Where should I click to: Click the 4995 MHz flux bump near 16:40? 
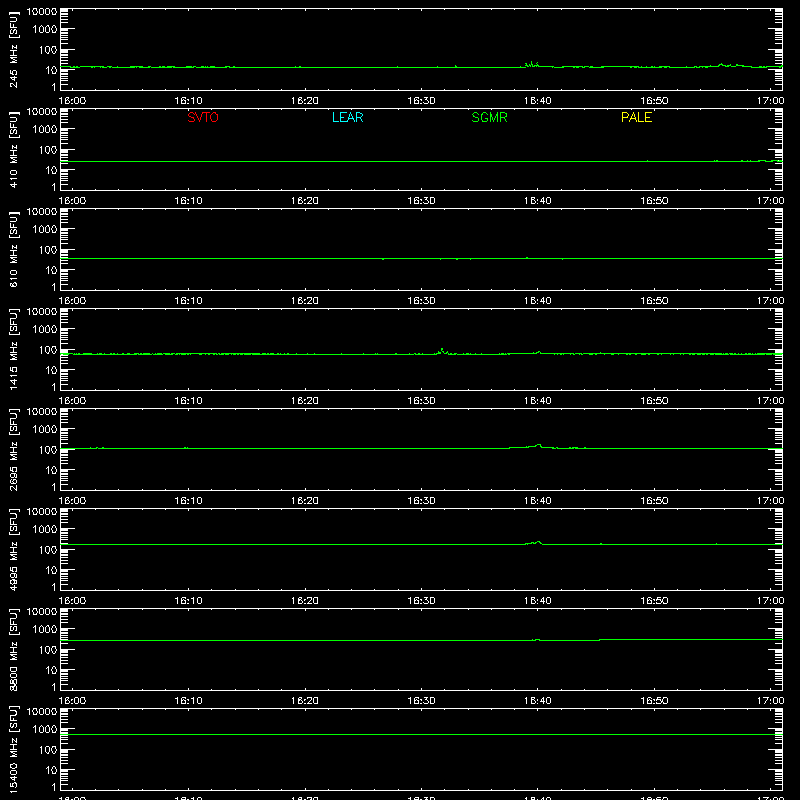point(534,543)
